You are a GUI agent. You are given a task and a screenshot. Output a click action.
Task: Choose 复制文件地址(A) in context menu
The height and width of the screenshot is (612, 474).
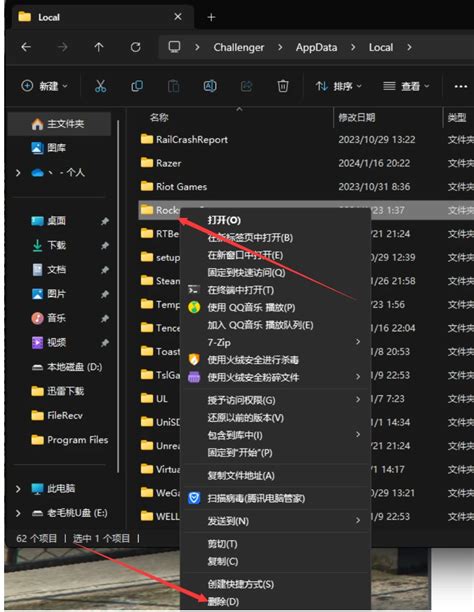tap(241, 476)
